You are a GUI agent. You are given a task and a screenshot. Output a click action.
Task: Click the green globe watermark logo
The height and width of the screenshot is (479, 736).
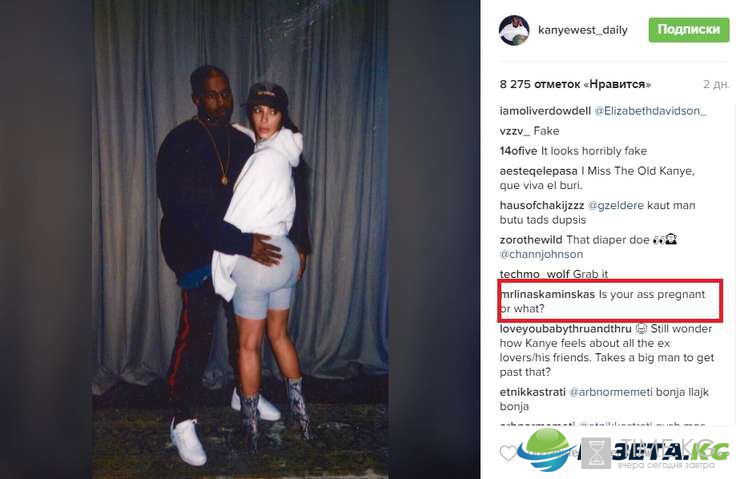pyautogui.click(x=548, y=450)
